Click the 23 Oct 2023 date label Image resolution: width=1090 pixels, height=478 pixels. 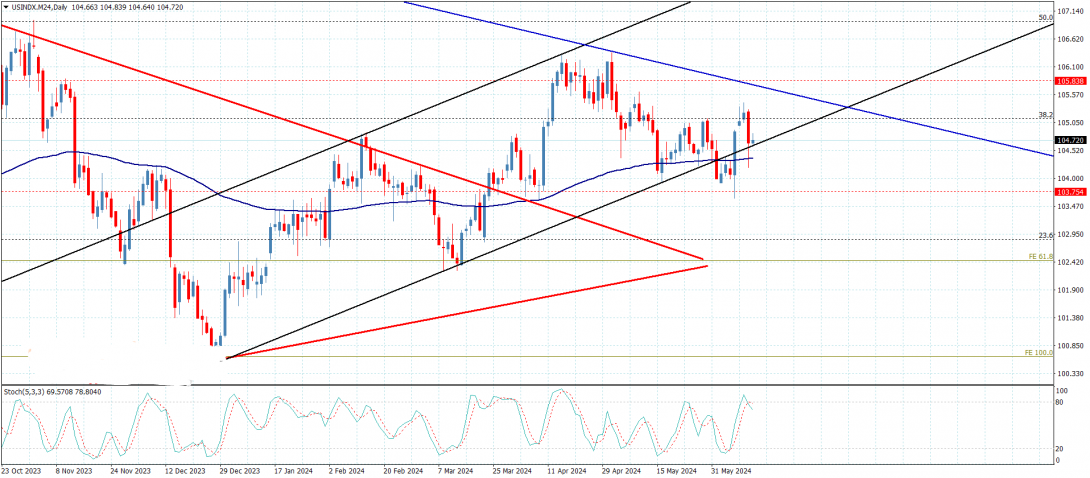click(22, 470)
